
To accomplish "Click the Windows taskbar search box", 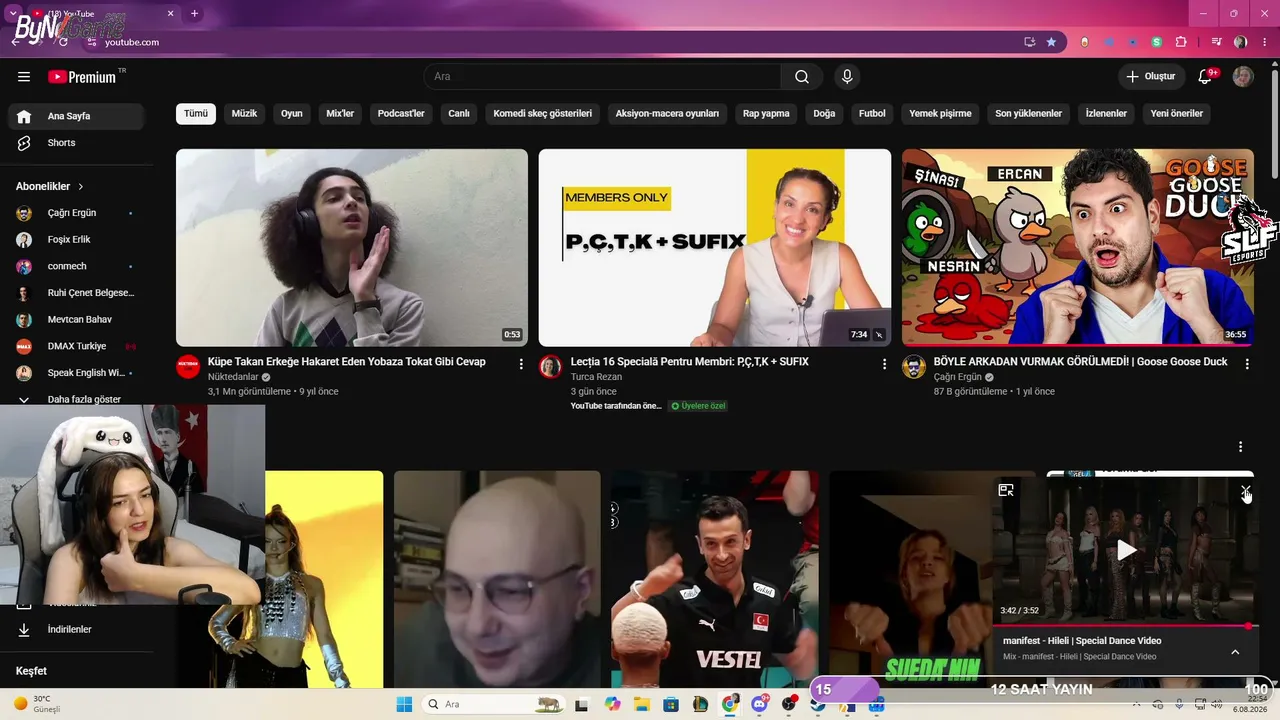I will point(493,704).
